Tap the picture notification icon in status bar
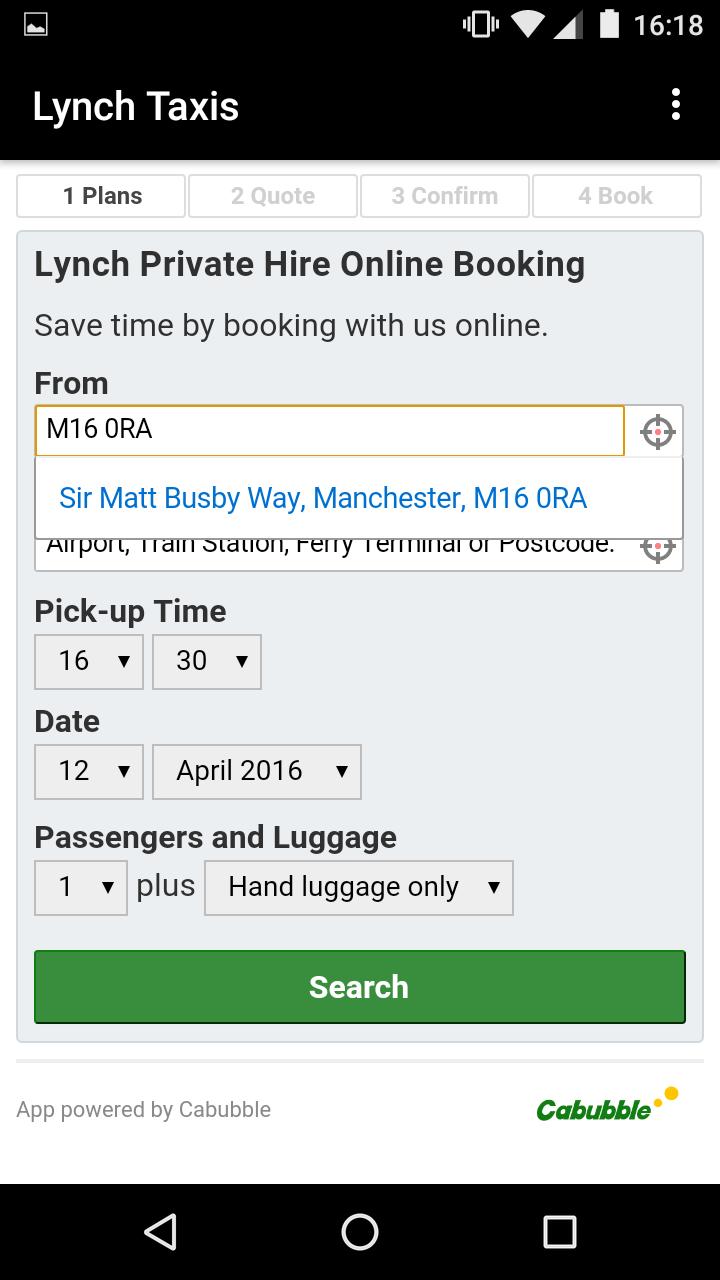This screenshot has width=720, height=1280. (x=36, y=25)
